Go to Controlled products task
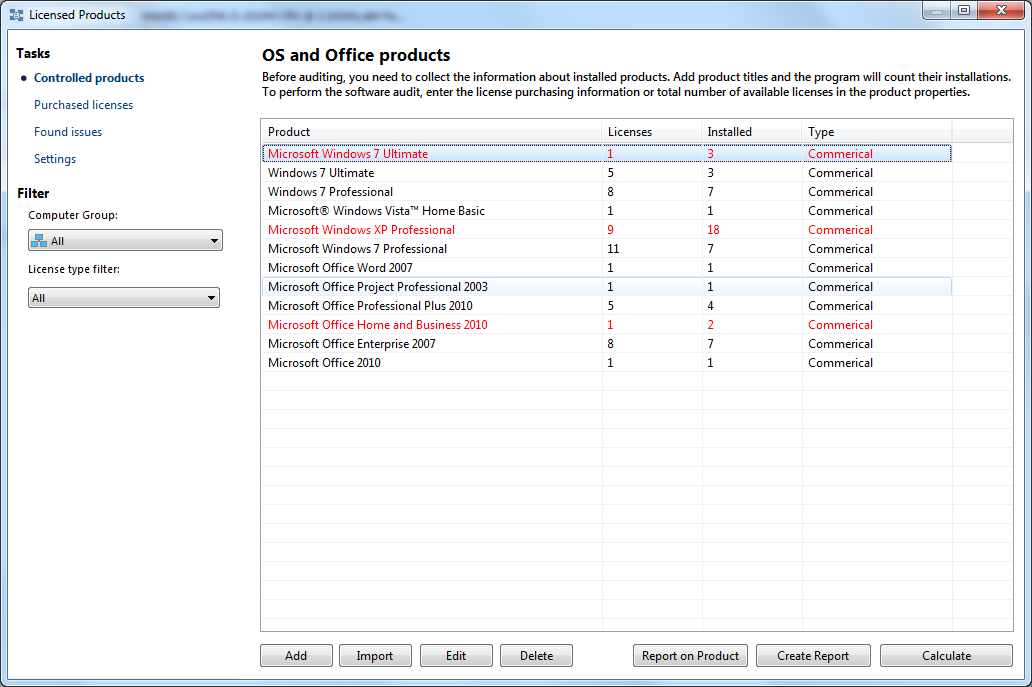Screen dimensions: 1032x687 tap(89, 78)
